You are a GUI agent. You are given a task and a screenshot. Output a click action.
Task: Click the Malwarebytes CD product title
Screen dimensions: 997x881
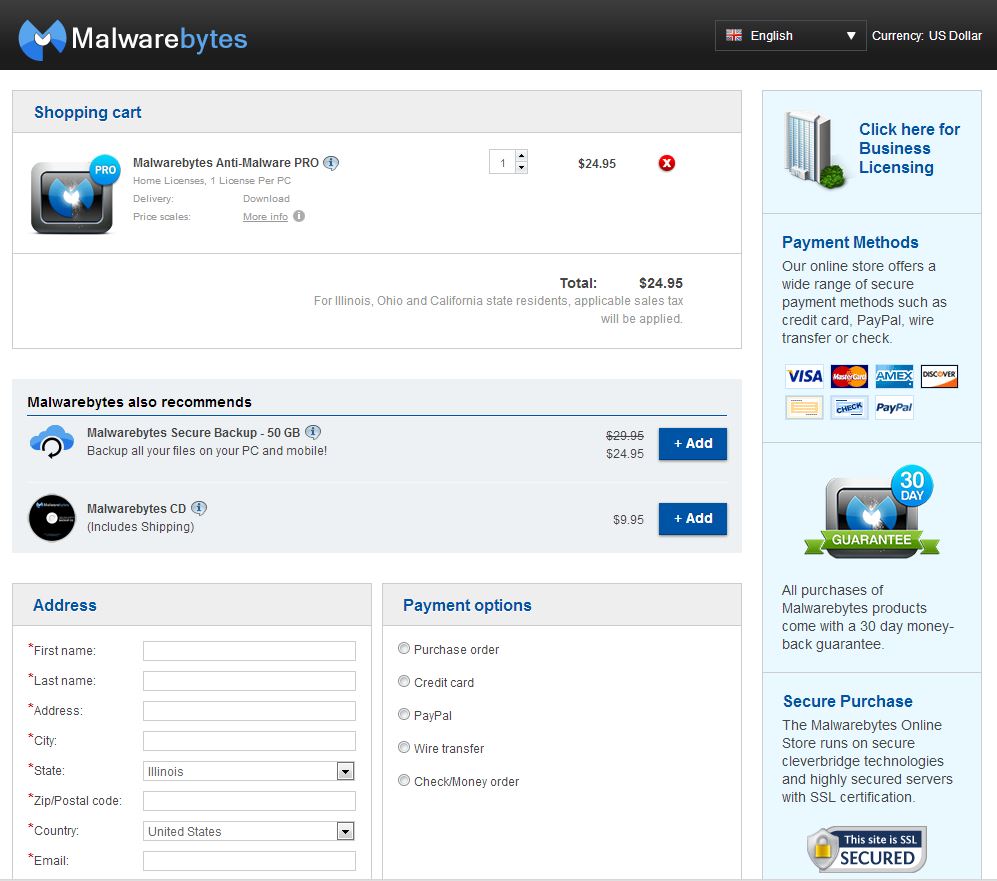point(137,509)
